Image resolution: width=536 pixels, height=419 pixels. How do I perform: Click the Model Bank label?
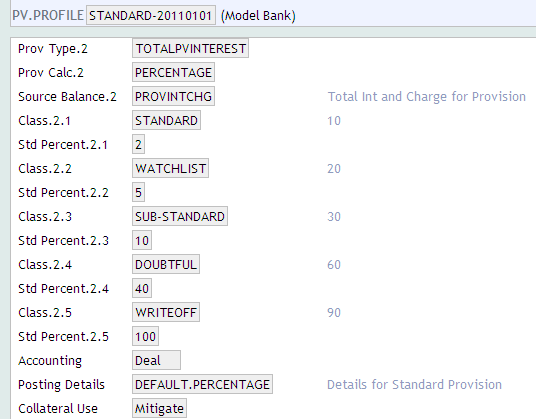click(258, 16)
